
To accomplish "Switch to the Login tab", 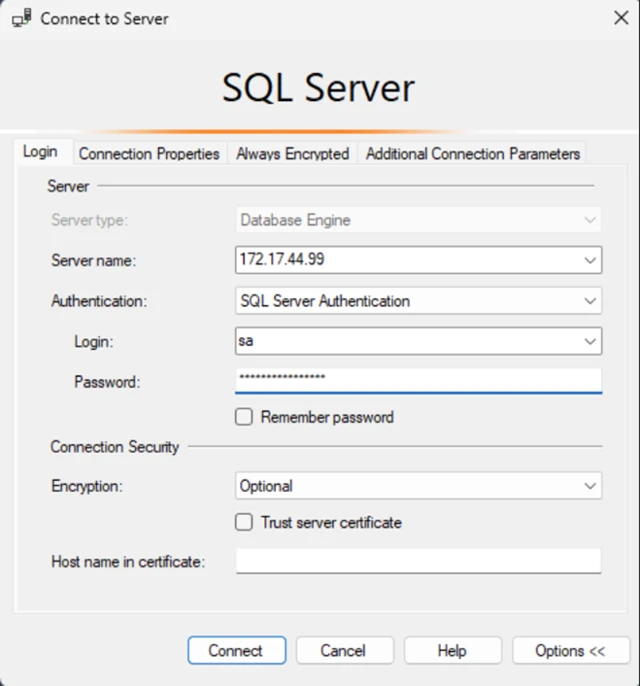I will tap(40, 153).
